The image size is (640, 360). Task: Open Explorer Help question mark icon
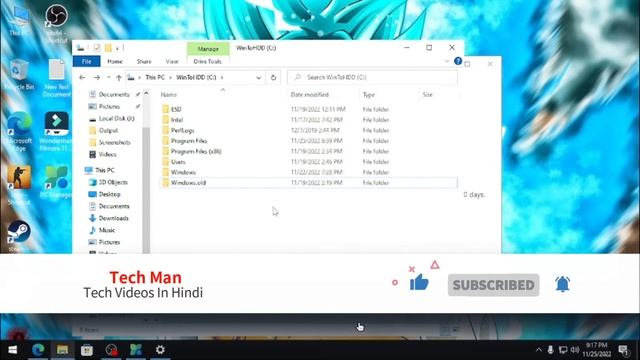point(458,61)
